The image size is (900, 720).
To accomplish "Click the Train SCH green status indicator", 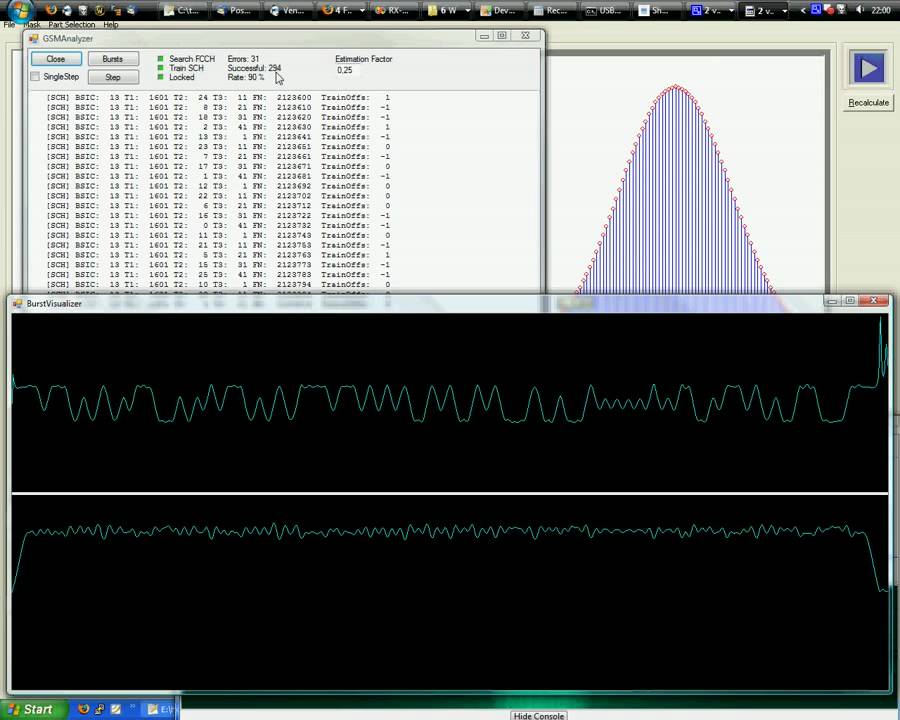I will 160,68.
